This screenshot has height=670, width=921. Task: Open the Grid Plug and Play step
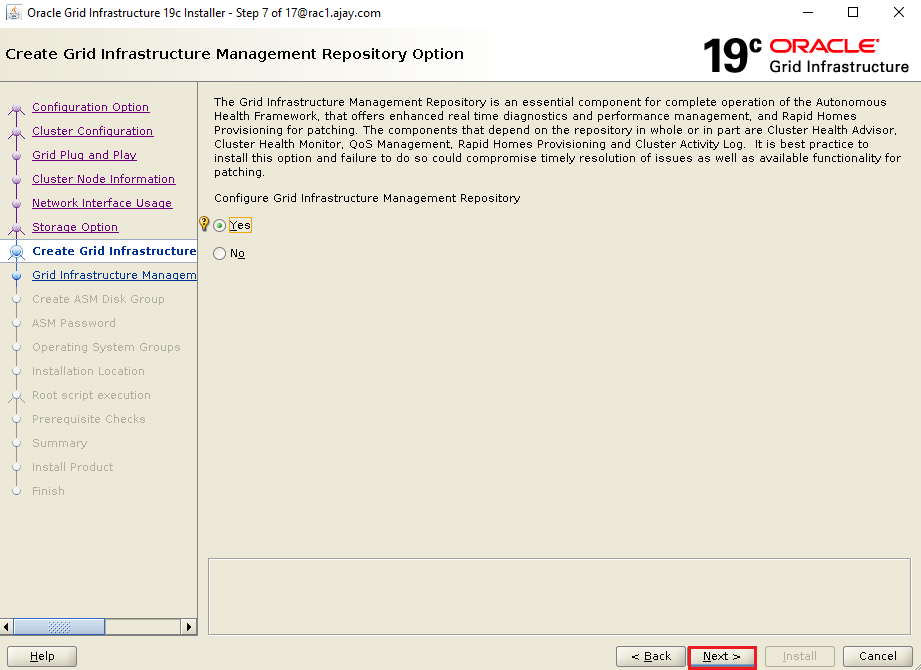coord(84,155)
